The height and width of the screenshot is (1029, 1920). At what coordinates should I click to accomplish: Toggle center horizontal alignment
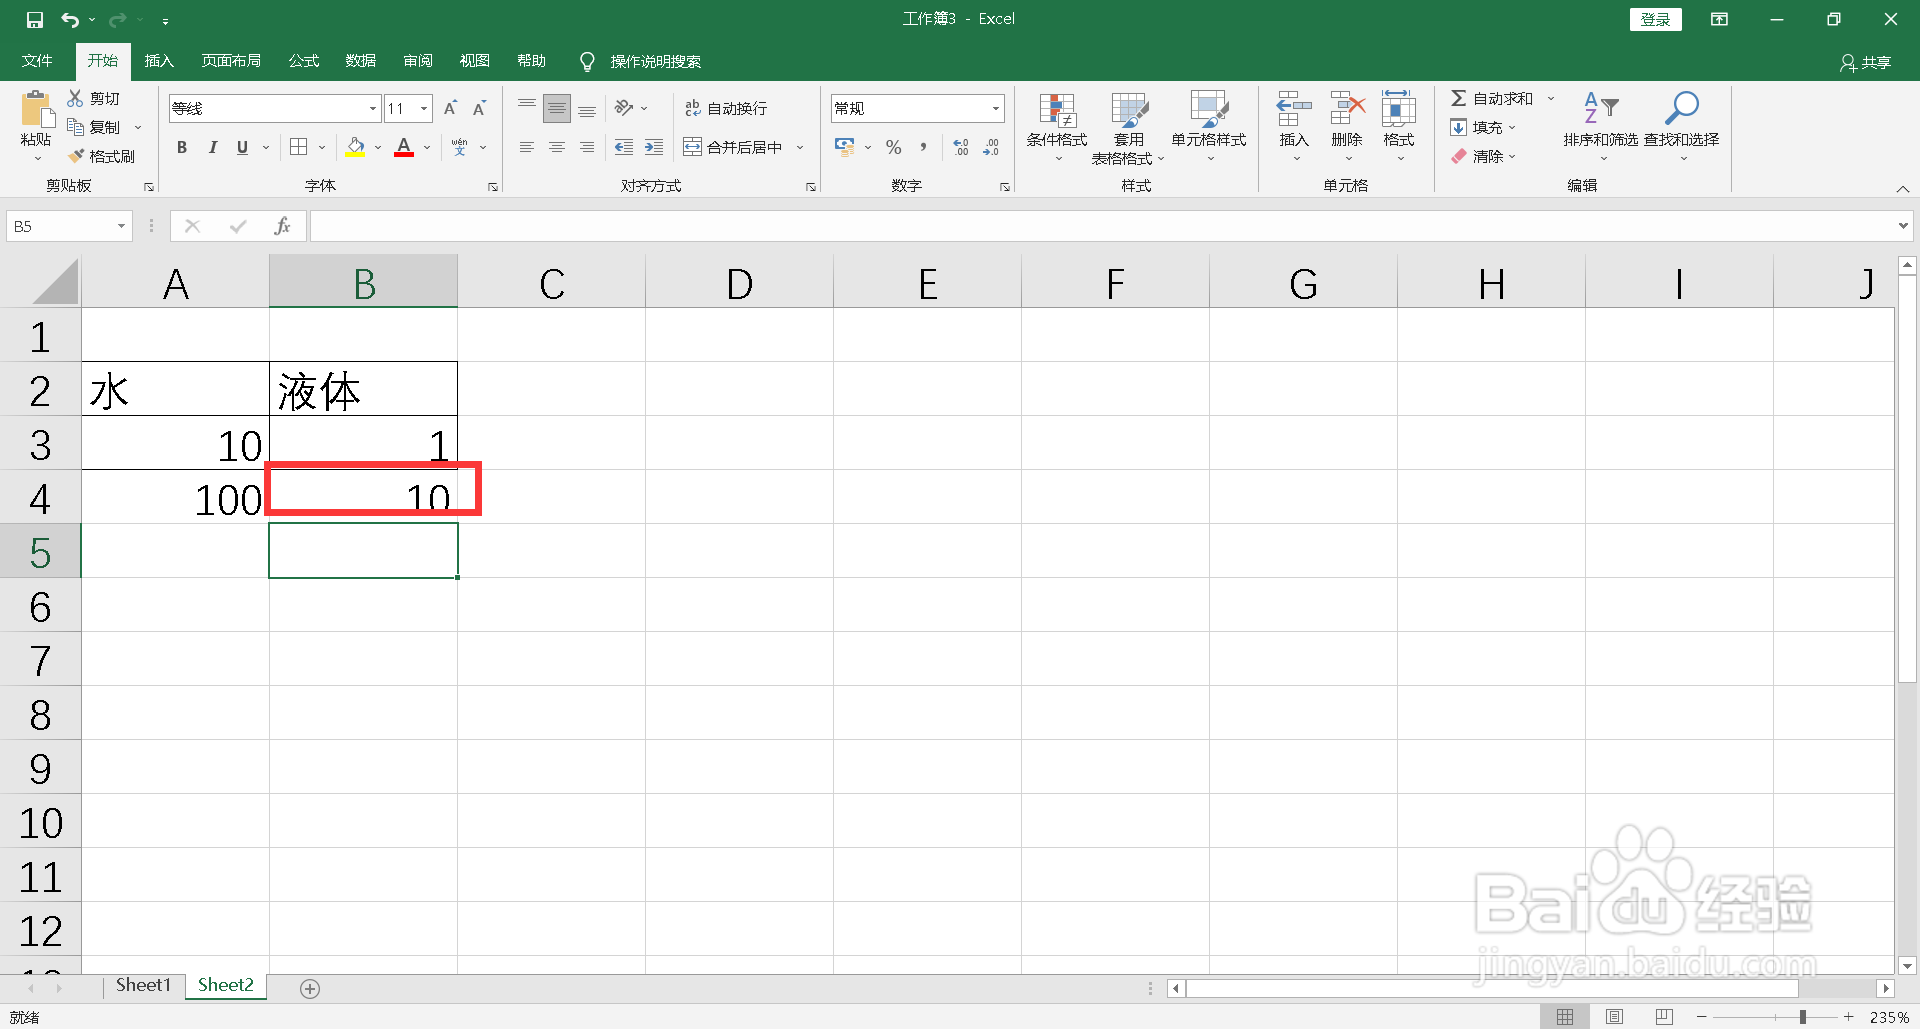coord(557,147)
